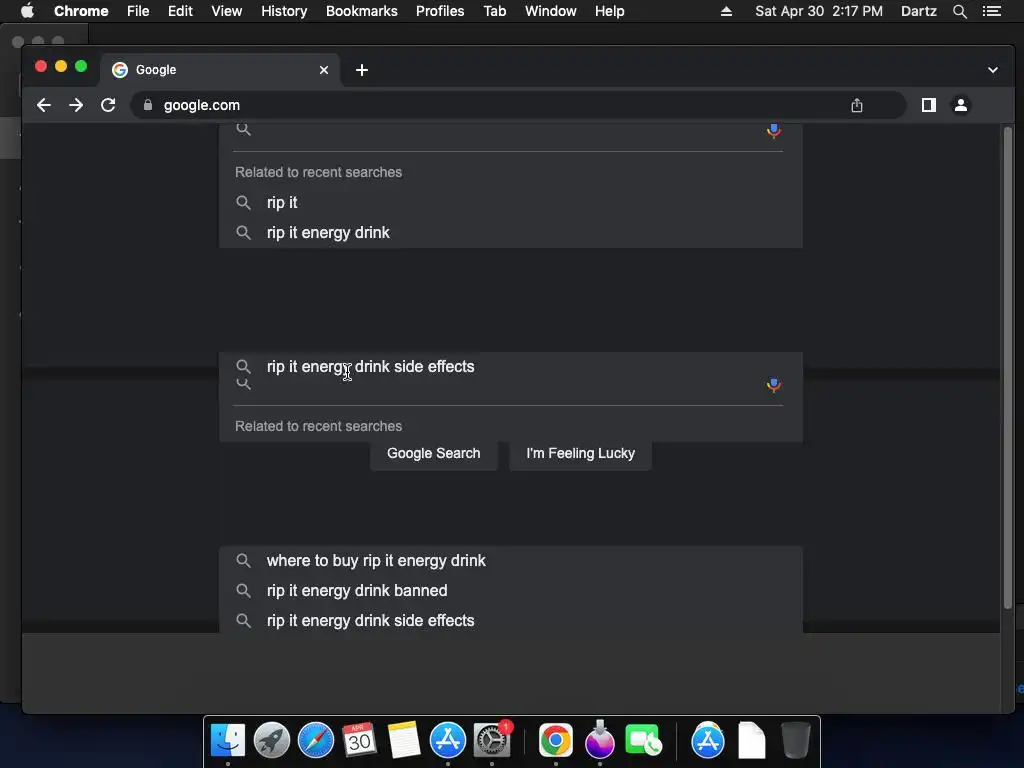1024x768 pixels.
Task: Open Google Chrome from the Dock
Action: coord(556,741)
